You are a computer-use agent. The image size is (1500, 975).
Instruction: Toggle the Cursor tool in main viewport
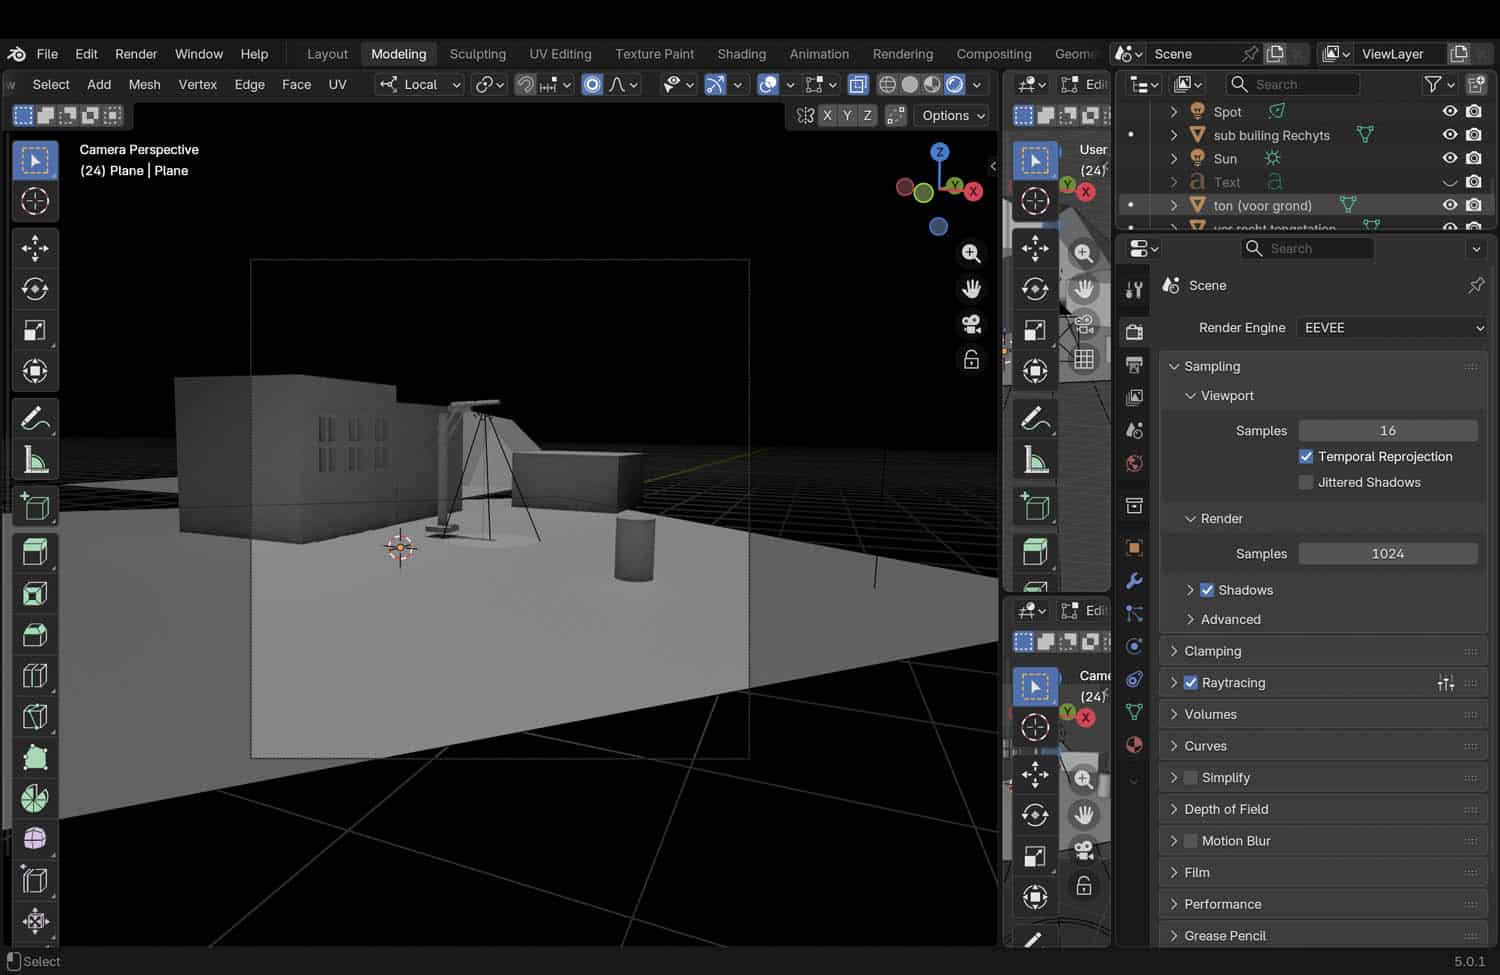pos(35,202)
